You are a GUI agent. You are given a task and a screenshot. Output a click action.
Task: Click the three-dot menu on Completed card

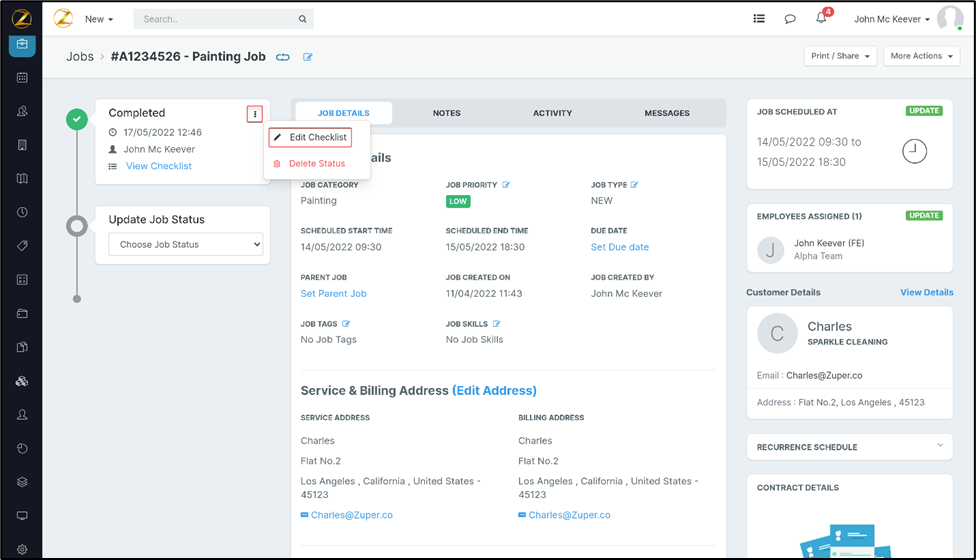point(255,114)
